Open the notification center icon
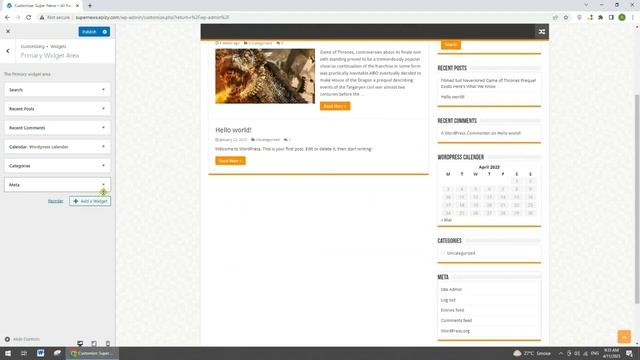640x360 pixels. 629,353
